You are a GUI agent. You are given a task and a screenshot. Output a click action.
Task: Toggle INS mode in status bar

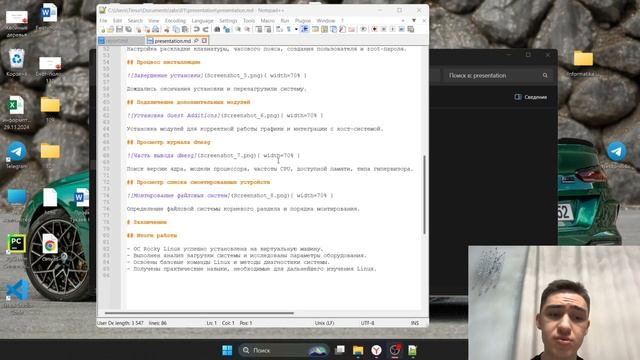pos(415,323)
